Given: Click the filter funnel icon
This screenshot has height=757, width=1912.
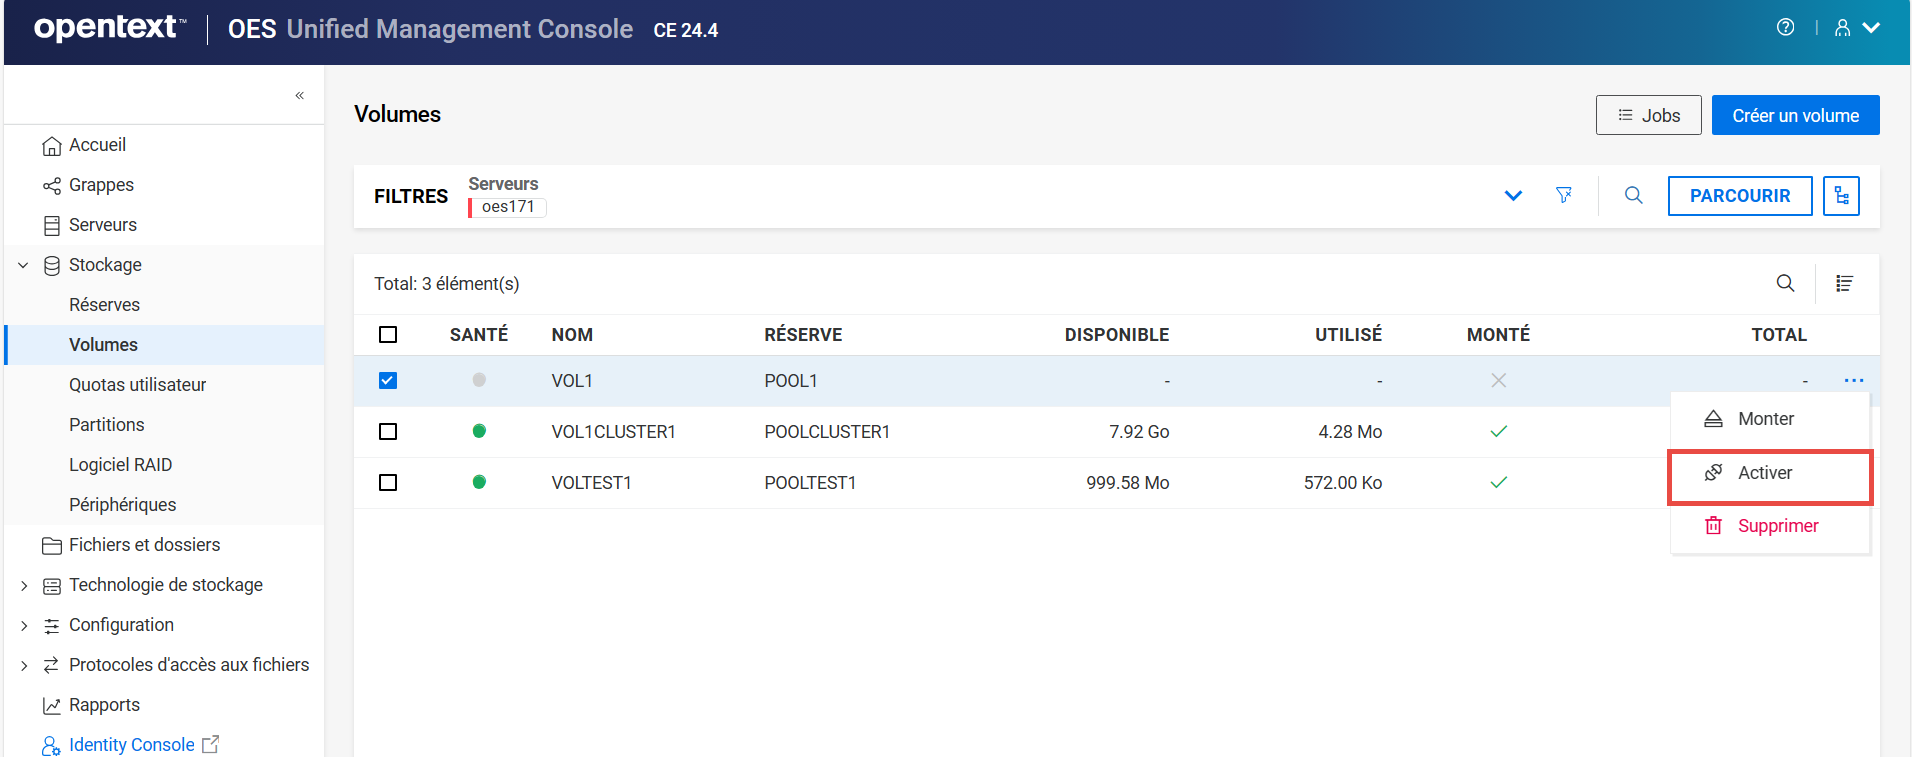Looking at the screenshot, I should click(1564, 195).
